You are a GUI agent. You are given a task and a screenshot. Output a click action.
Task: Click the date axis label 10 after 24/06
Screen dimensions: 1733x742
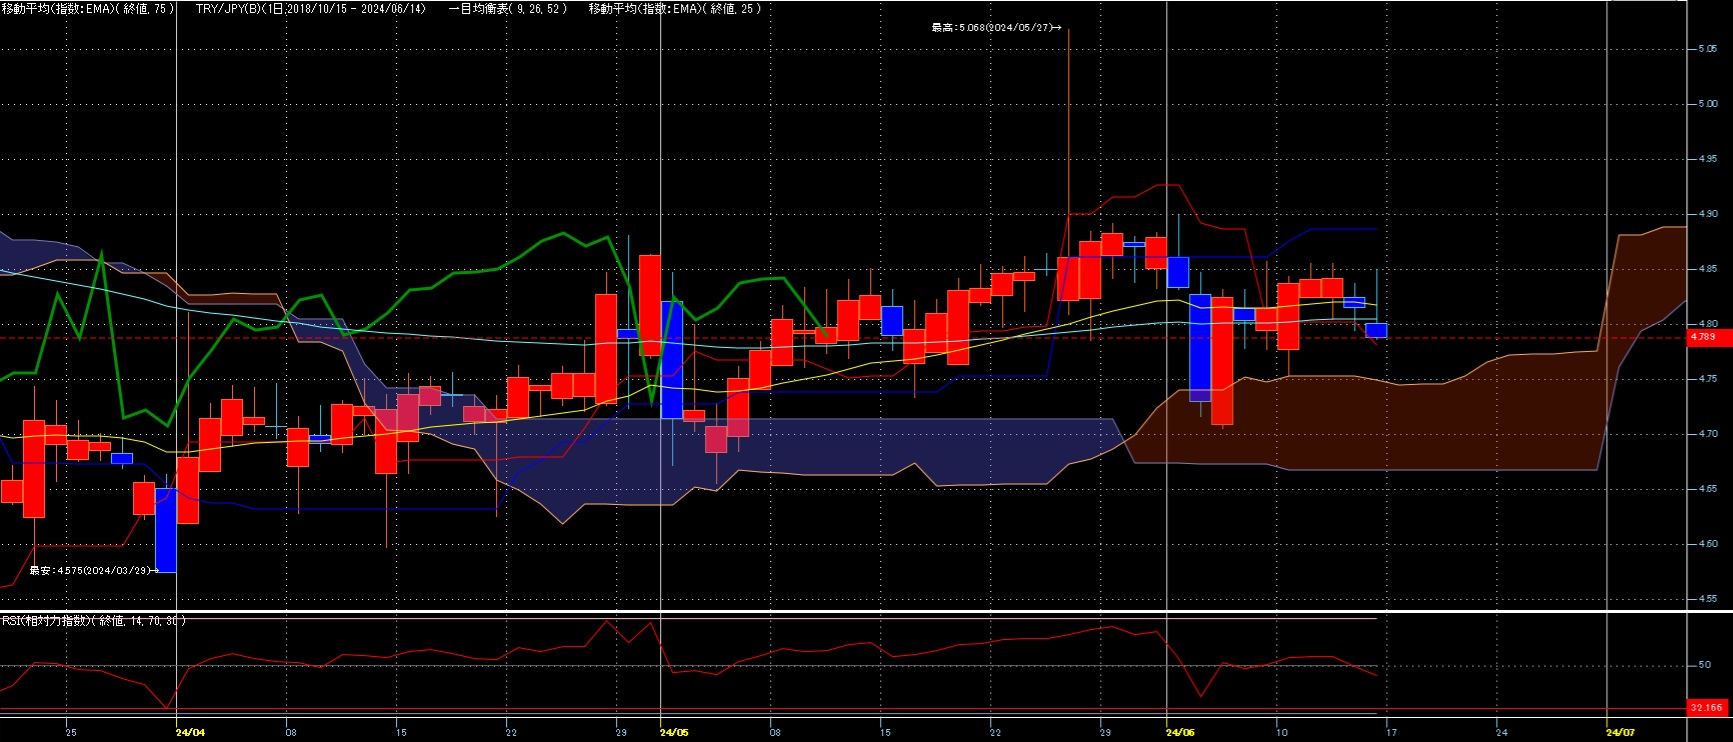click(1281, 733)
